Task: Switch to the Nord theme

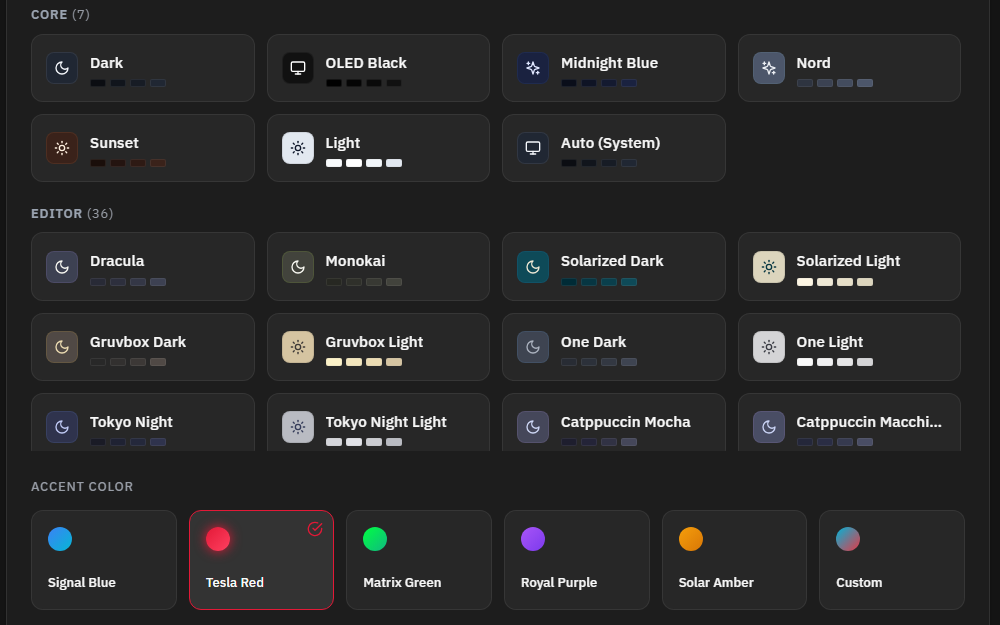Action: (849, 68)
